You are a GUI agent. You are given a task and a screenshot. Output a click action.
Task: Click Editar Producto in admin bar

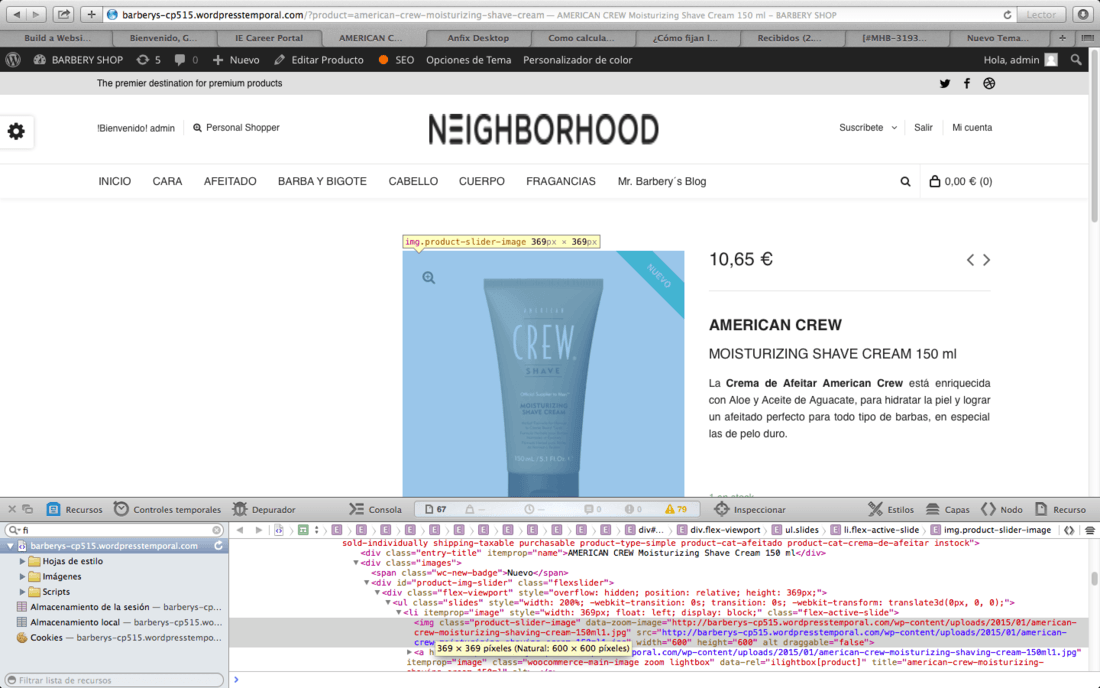[x=319, y=60]
